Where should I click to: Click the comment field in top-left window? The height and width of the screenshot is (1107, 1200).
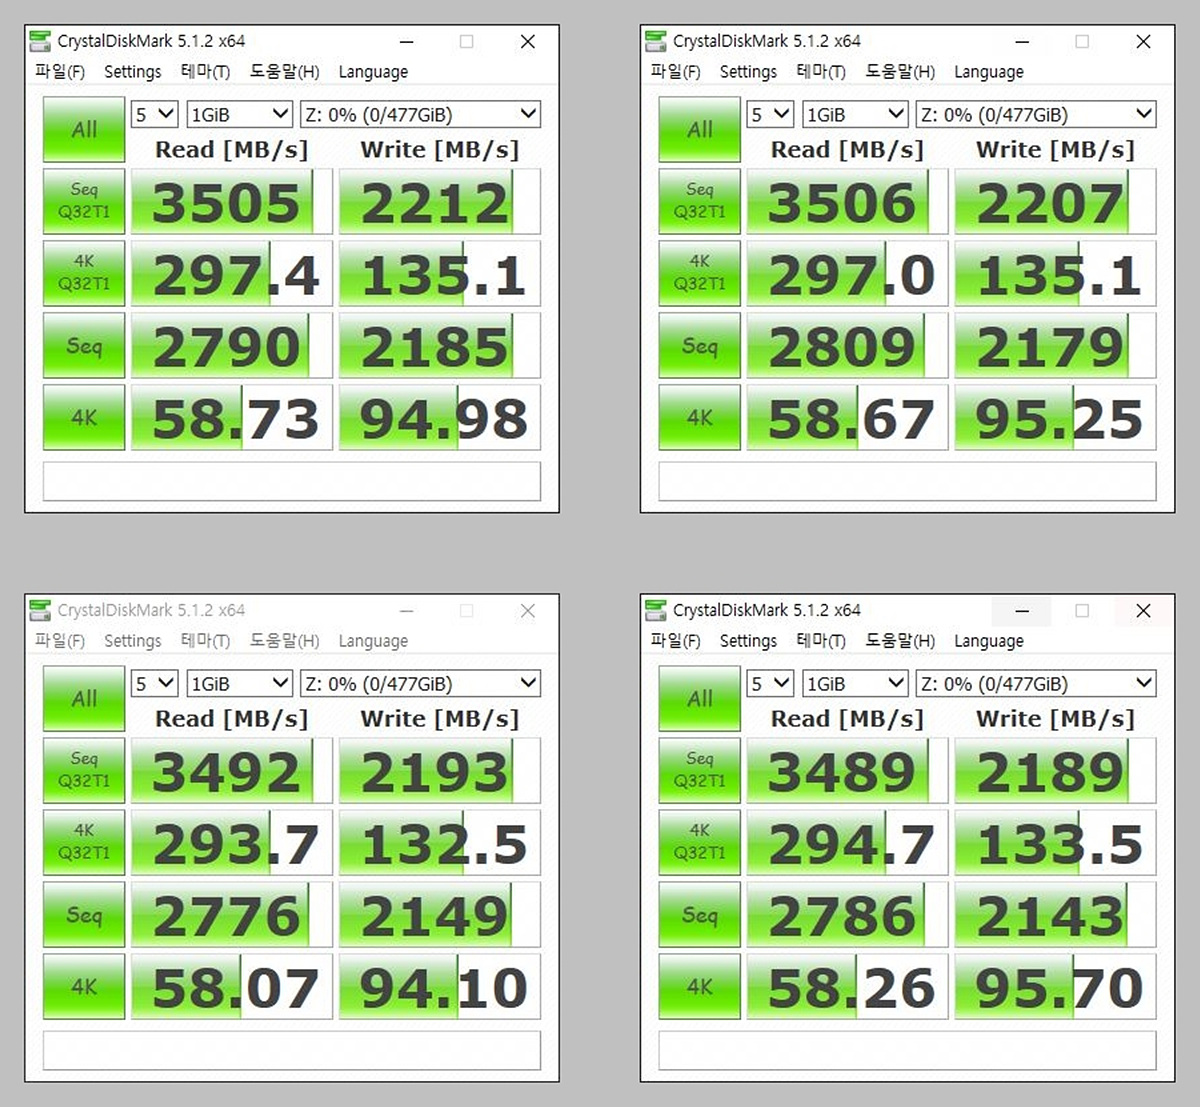[292, 481]
